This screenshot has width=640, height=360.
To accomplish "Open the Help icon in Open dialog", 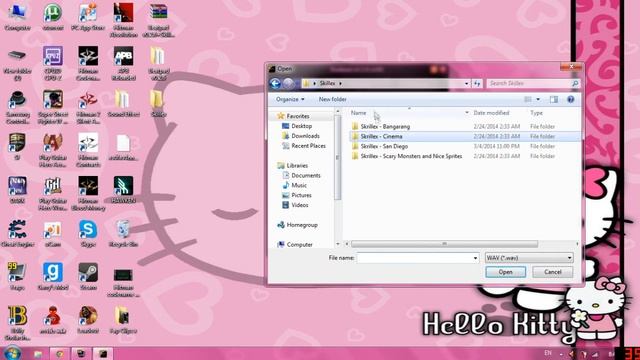I will [571, 100].
